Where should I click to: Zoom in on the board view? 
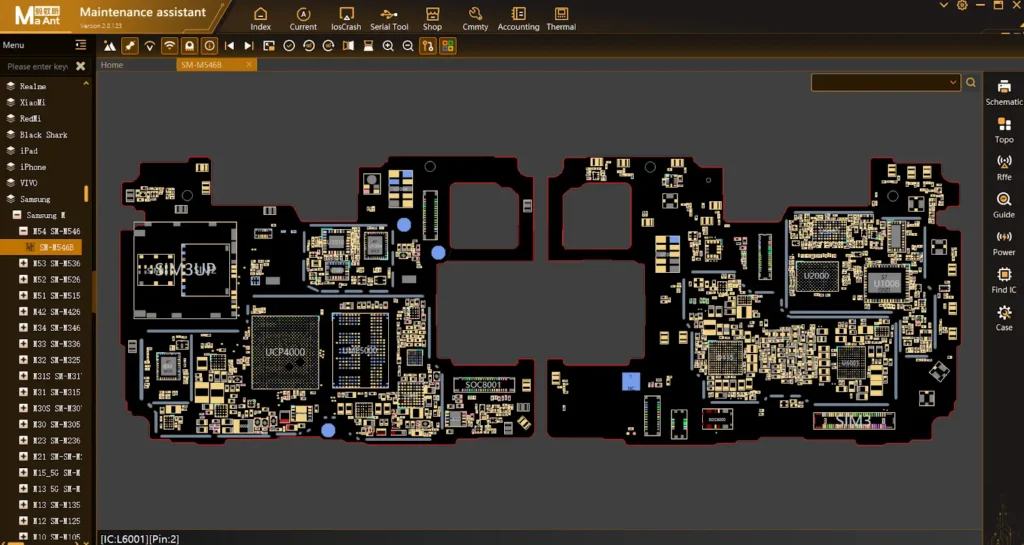tap(388, 46)
